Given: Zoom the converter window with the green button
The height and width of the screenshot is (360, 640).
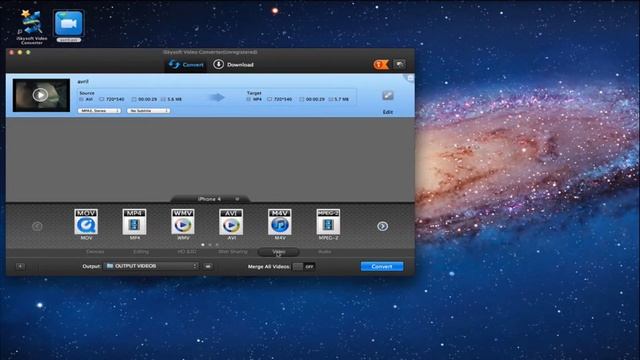Looking at the screenshot, I should (28, 52).
